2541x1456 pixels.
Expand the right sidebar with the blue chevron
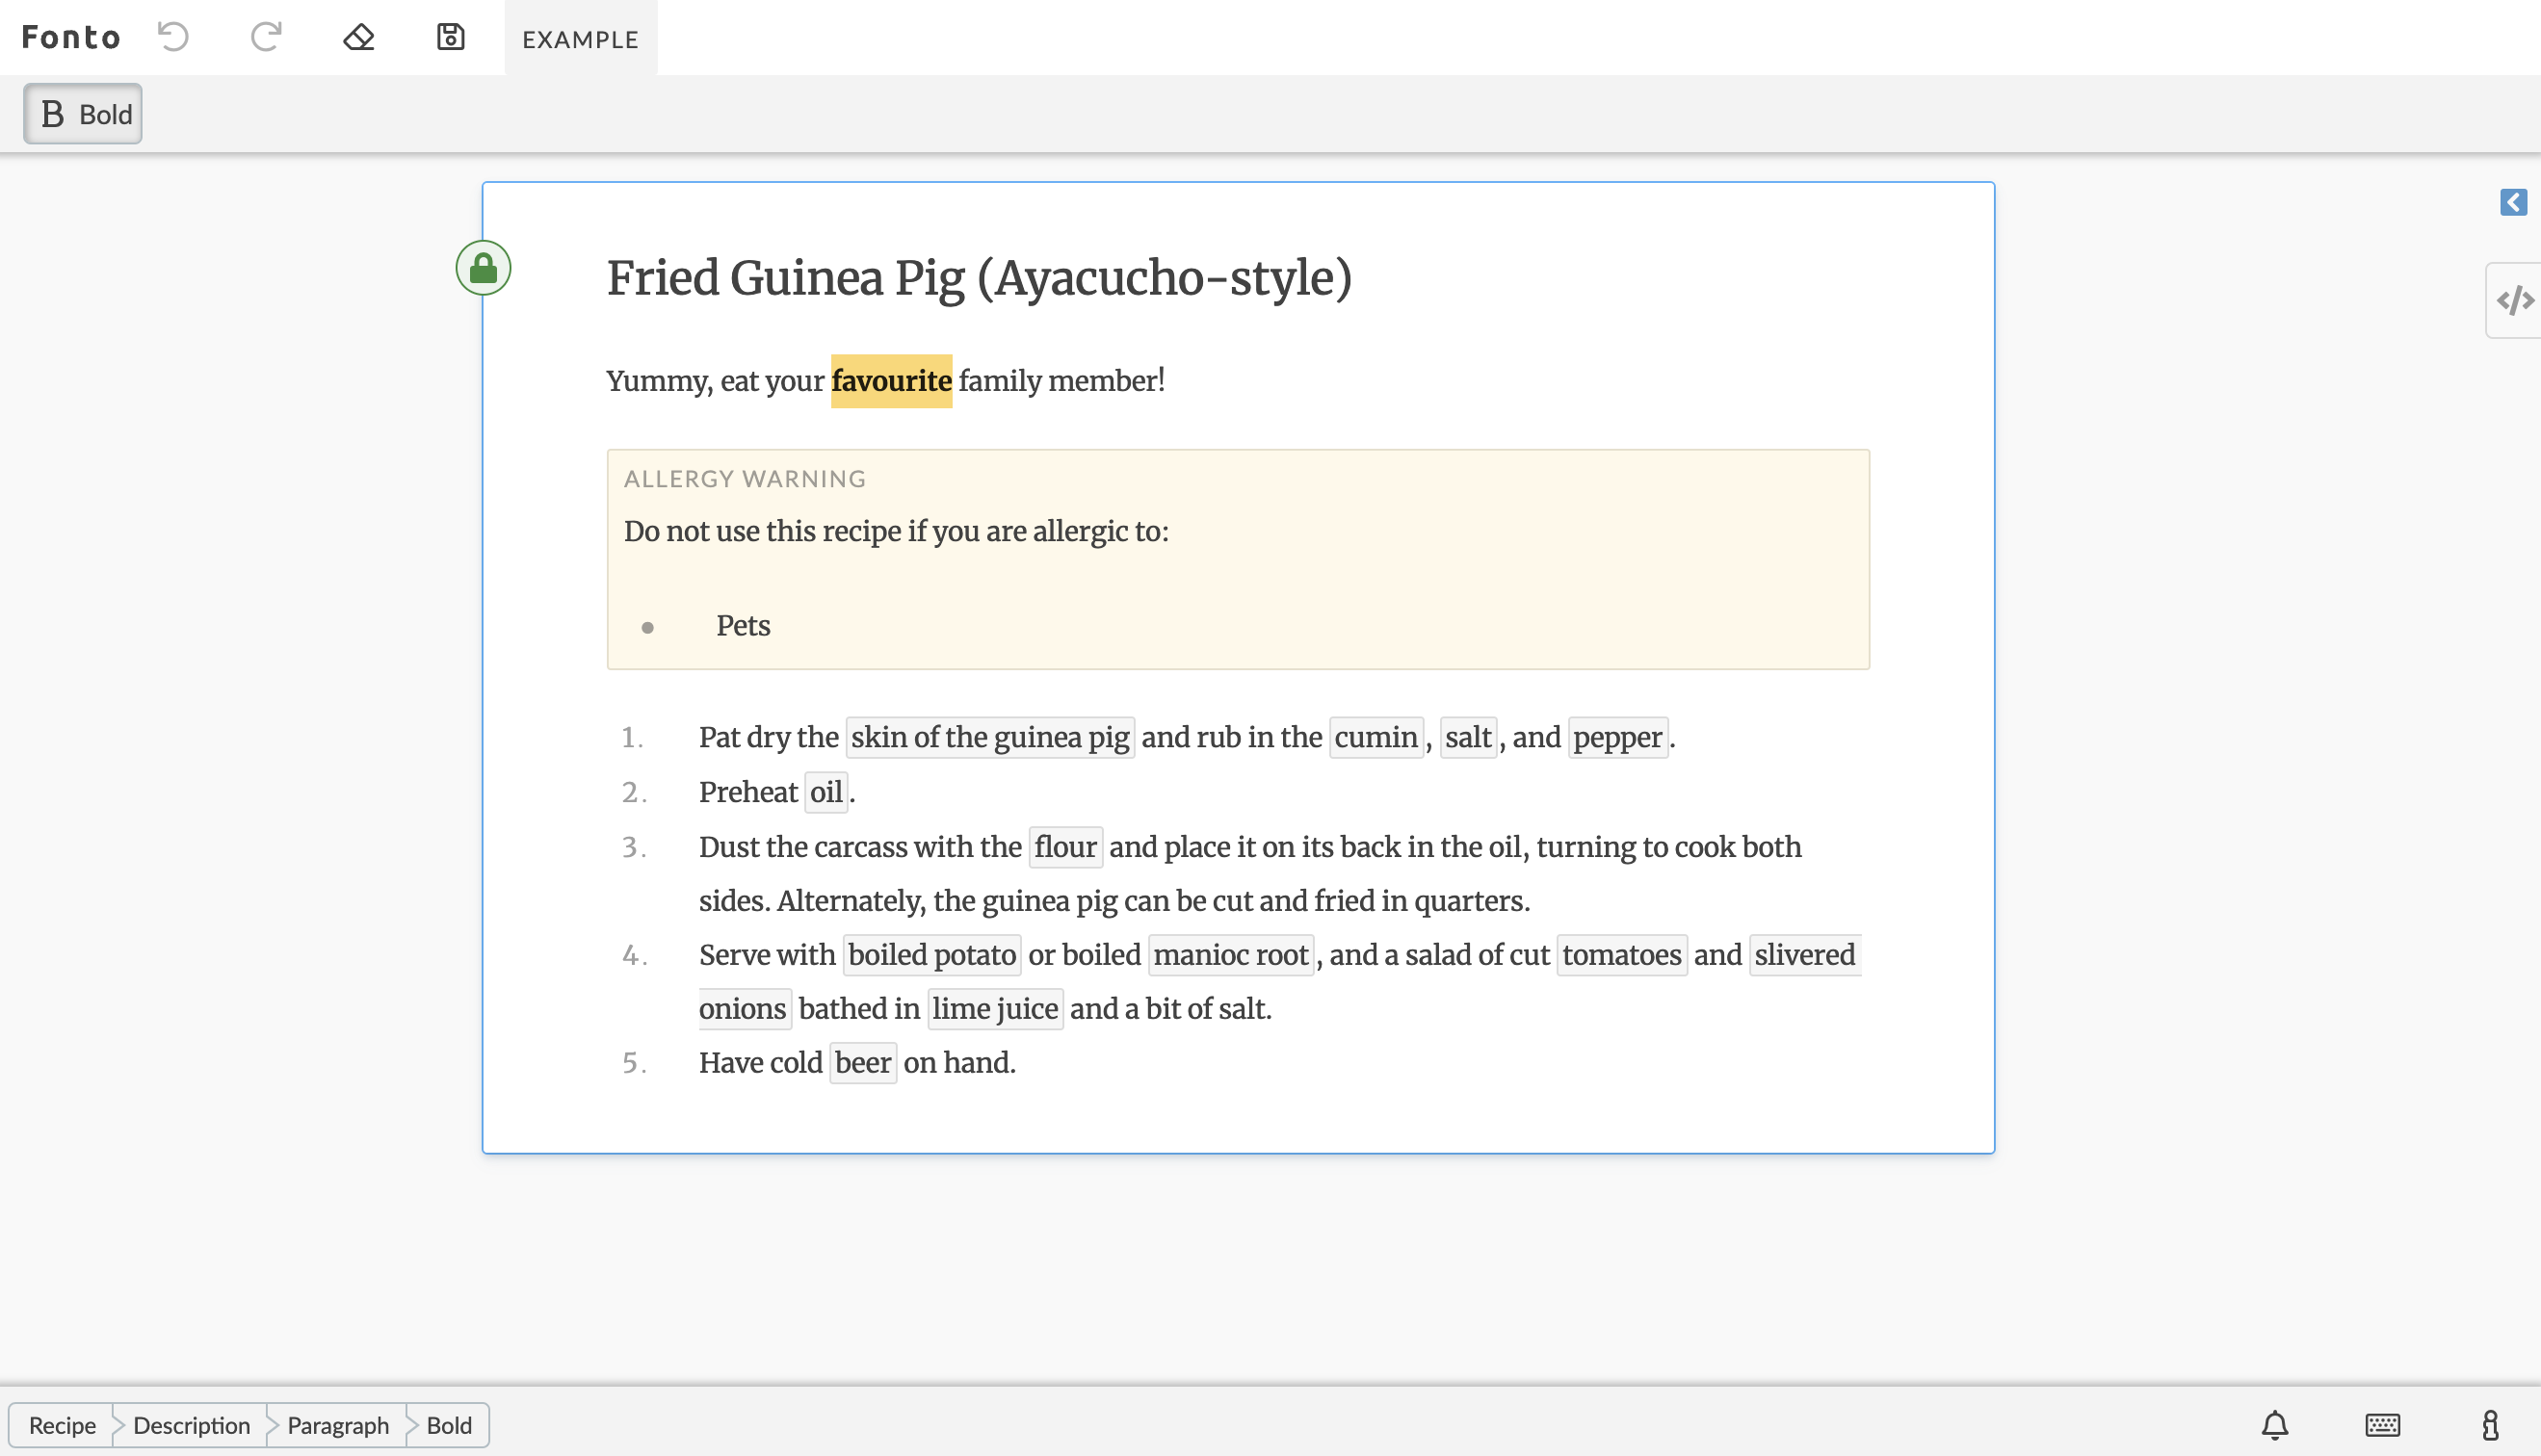[x=2514, y=203]
